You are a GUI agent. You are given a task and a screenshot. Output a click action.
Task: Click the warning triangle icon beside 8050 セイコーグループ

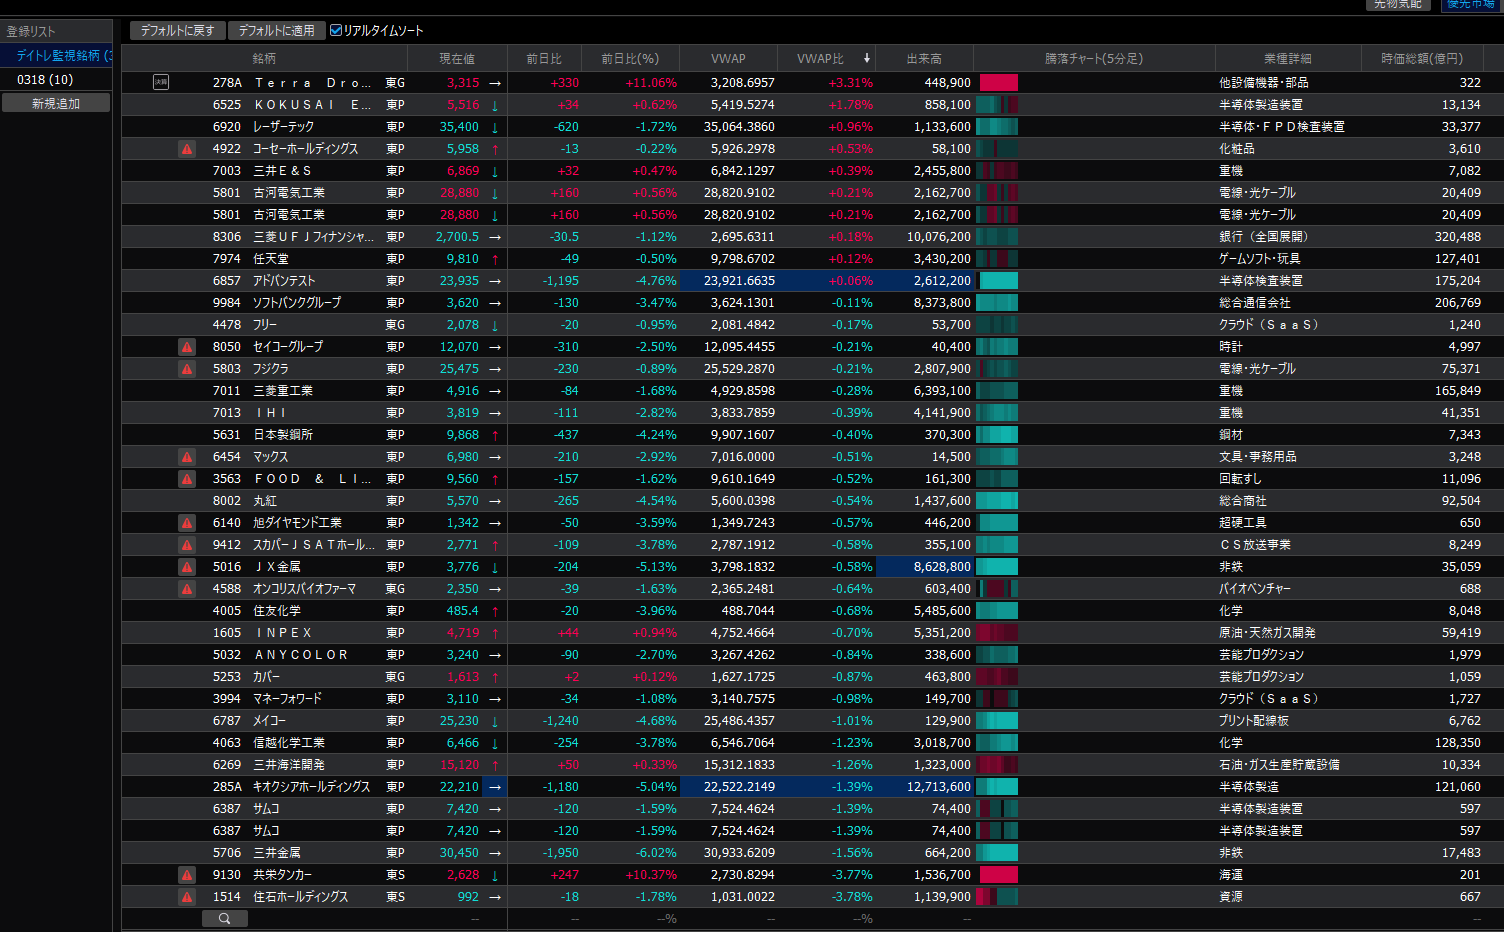coord(187,347)
